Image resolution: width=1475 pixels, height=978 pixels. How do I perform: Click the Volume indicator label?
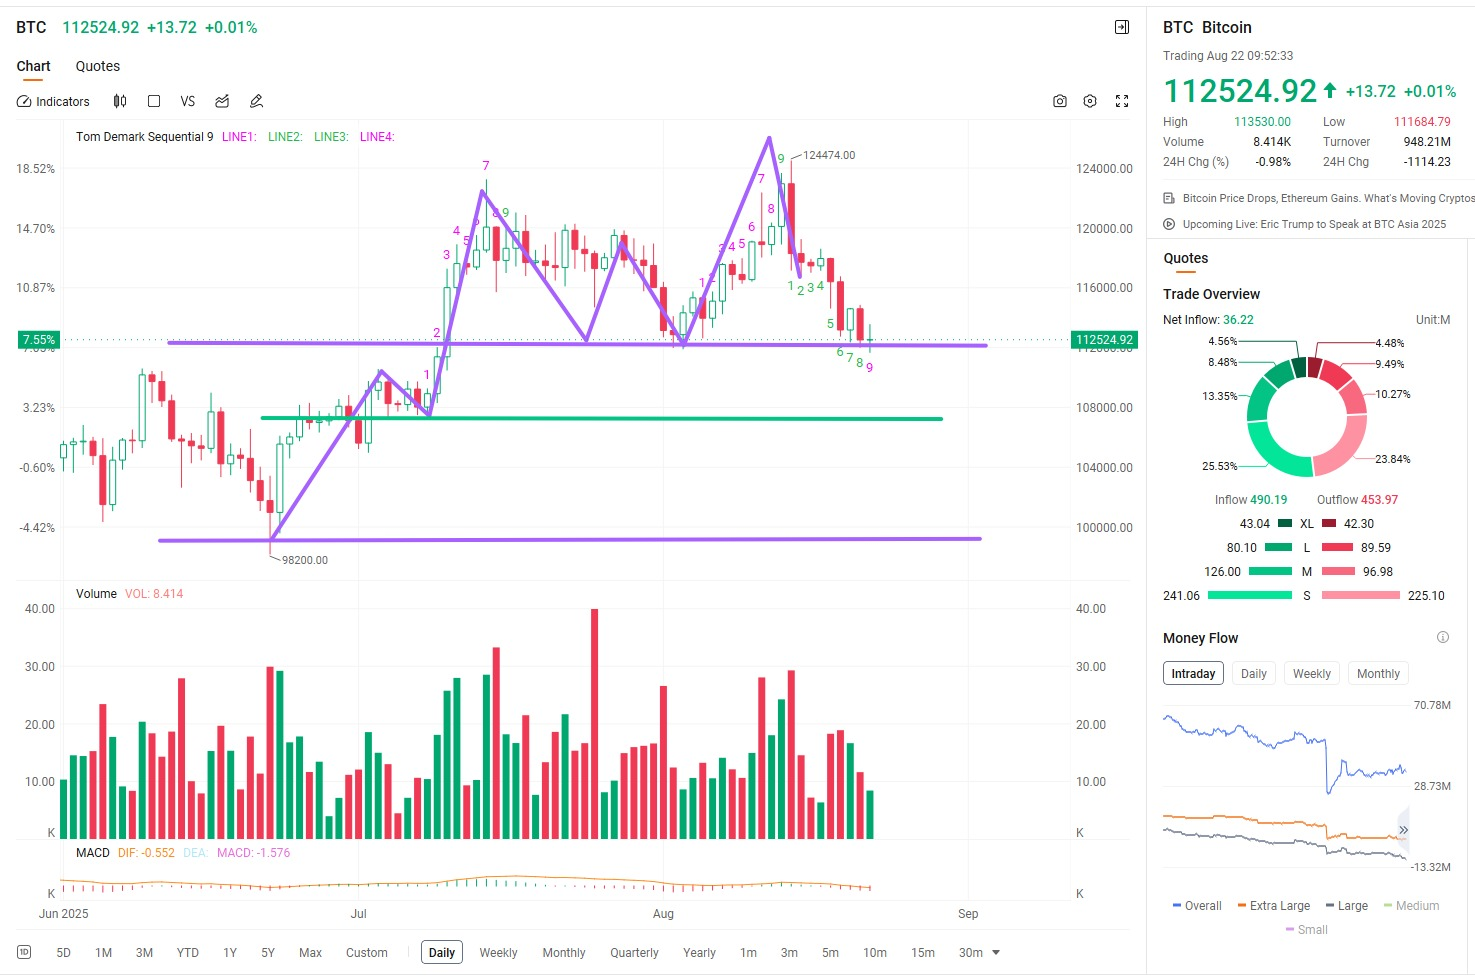pos(96,594)
